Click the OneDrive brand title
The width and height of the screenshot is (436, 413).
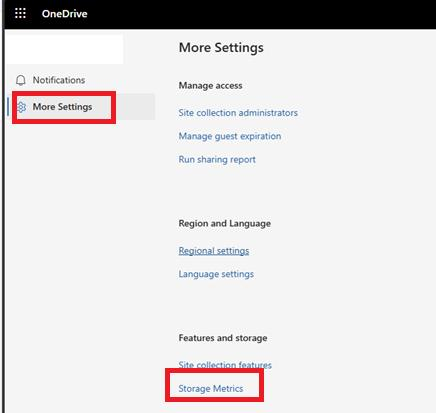tap(65, 14)
